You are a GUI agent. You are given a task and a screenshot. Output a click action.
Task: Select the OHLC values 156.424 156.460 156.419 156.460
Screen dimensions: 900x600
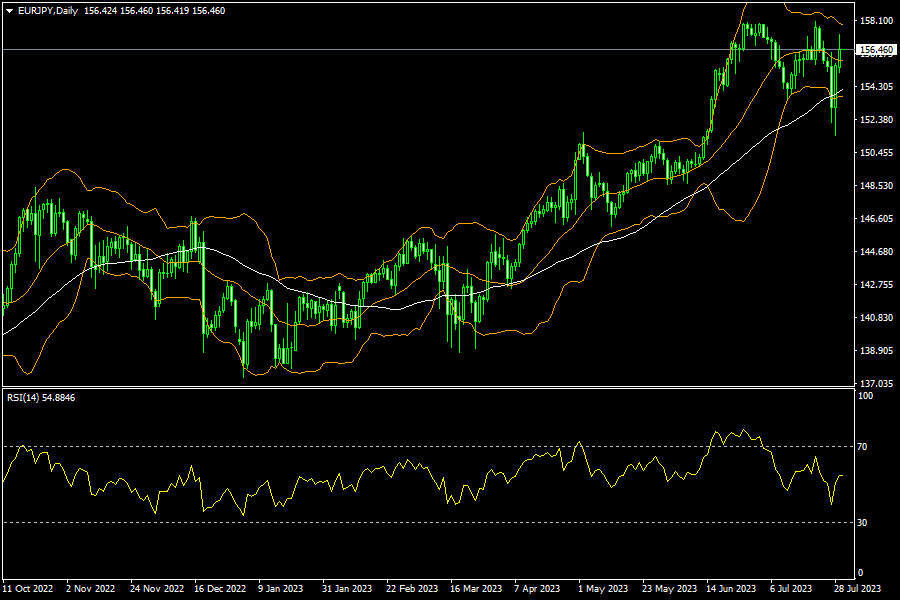154,11
